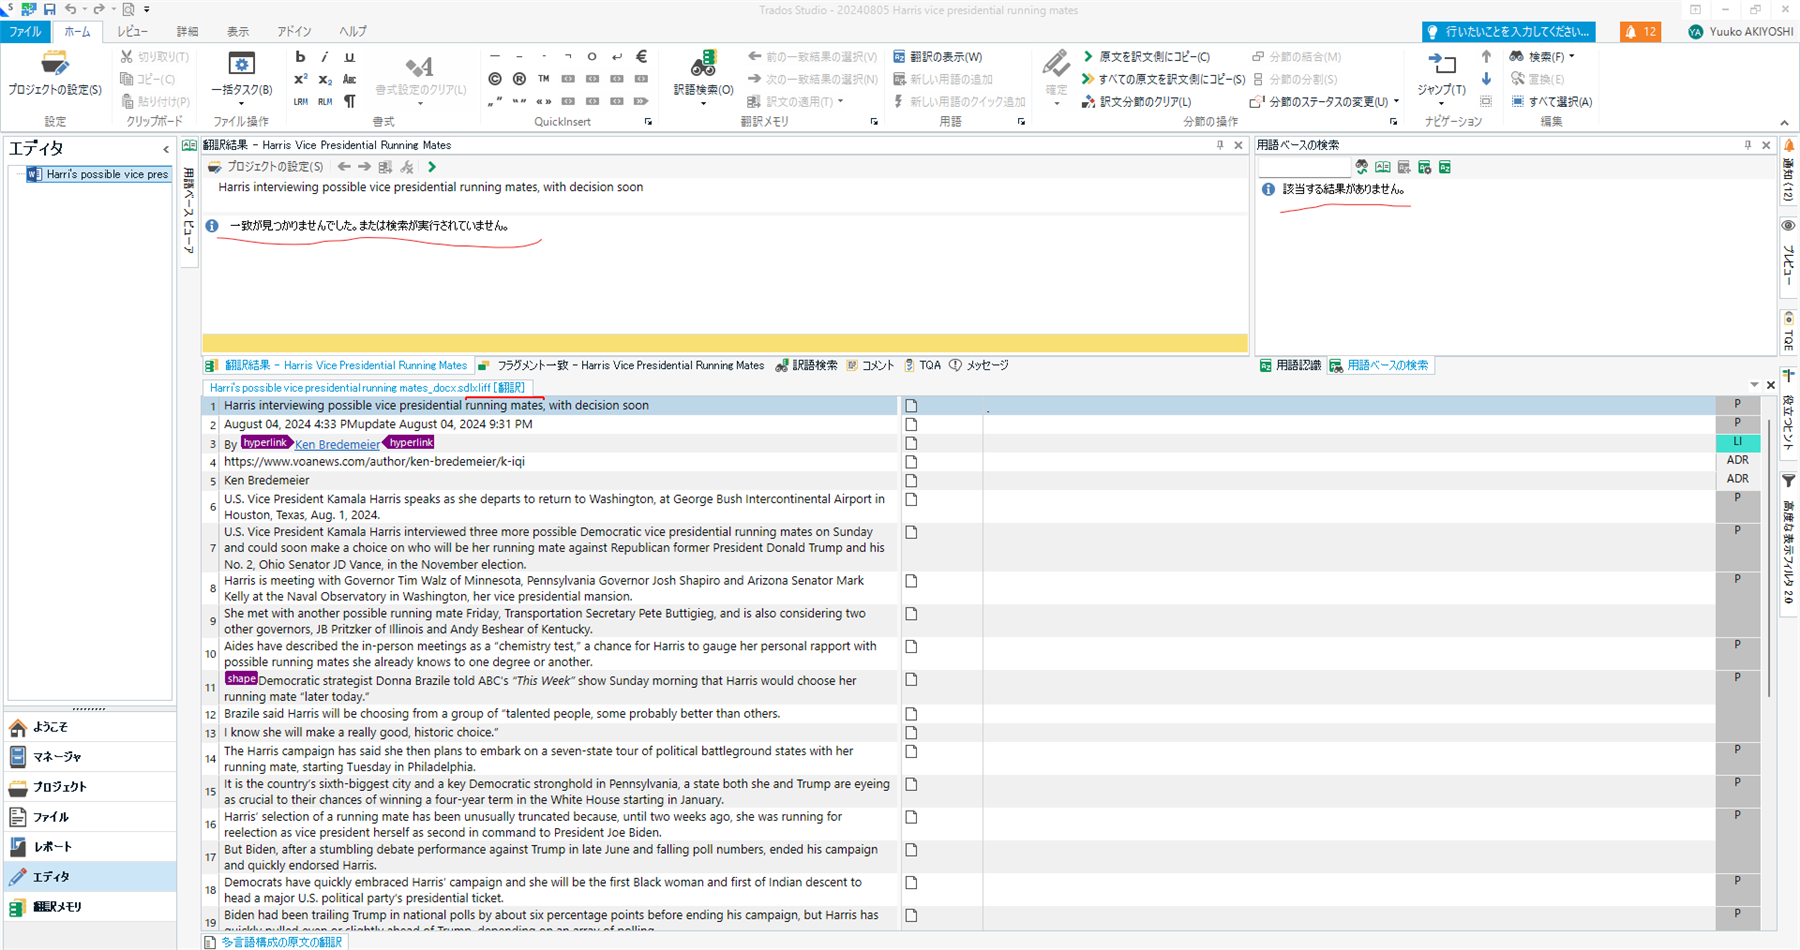1800x950 pixels.
Task: Open the 翻訳メモリ view in sidebar
Action: point(90,907)
